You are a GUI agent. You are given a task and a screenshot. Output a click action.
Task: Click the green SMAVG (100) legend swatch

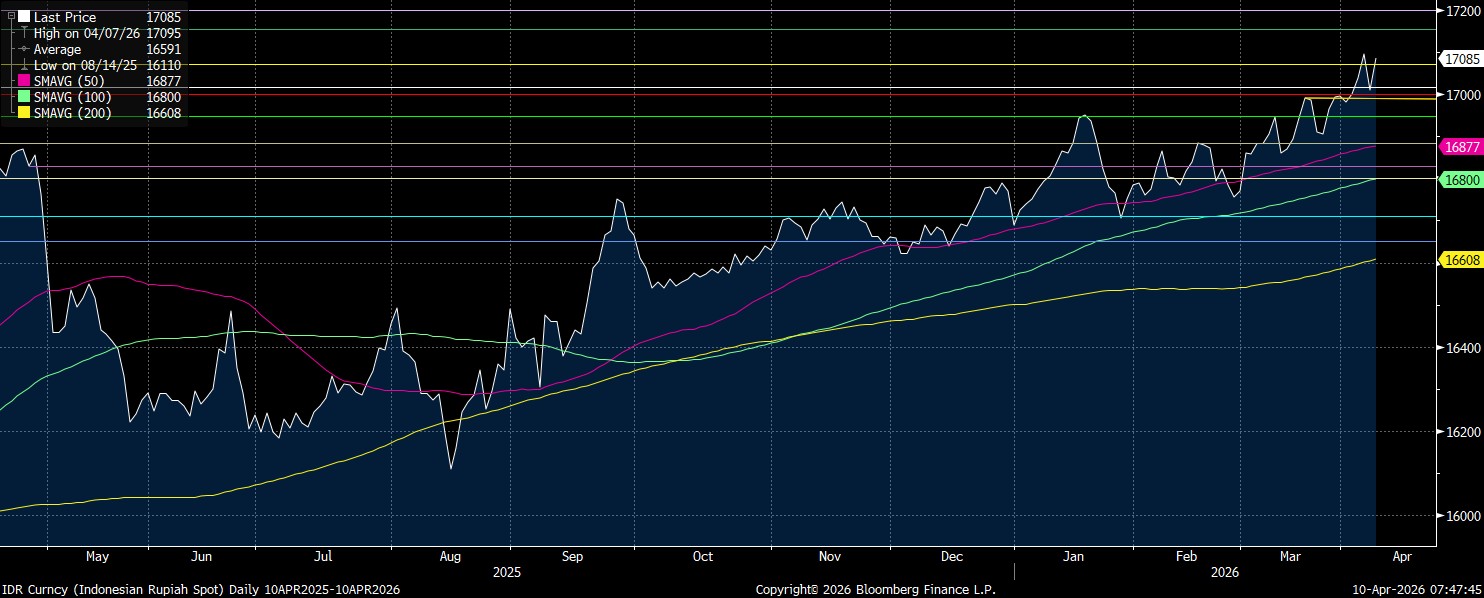24,98
